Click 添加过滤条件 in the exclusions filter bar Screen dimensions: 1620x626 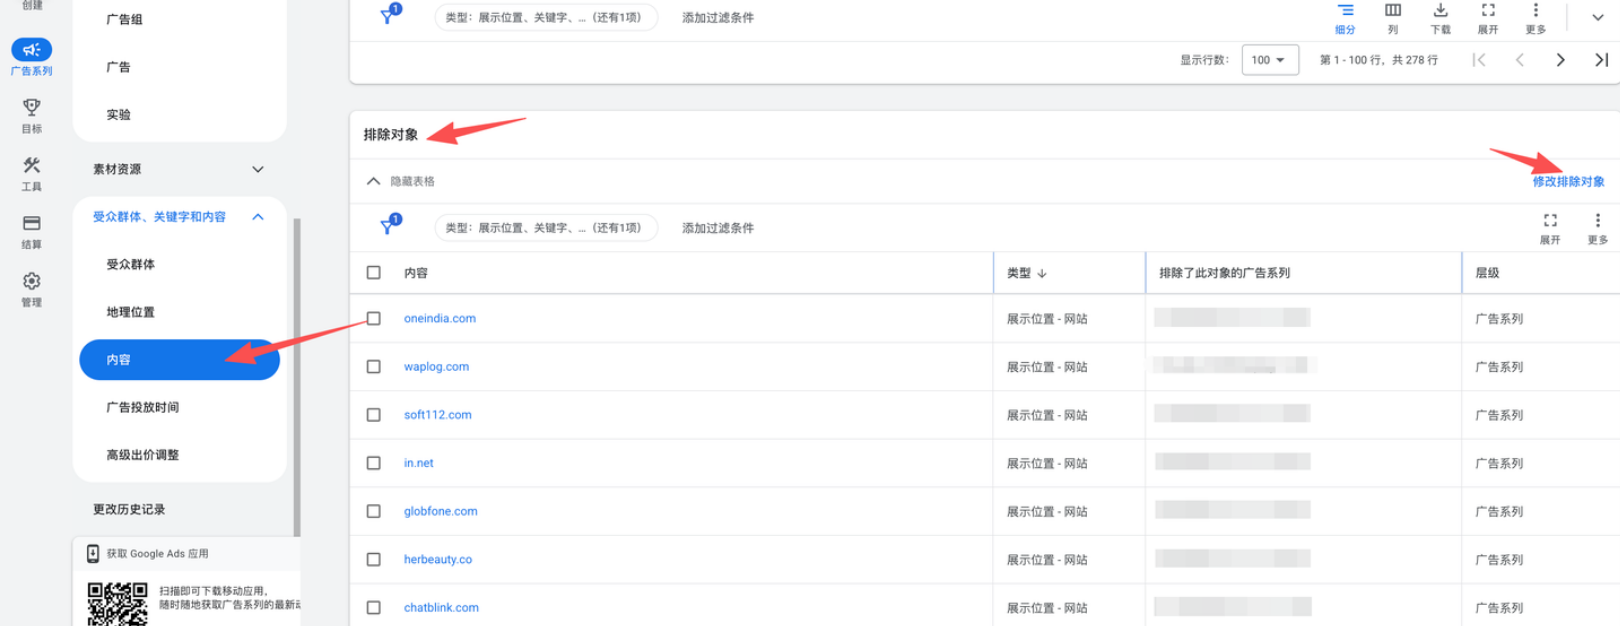coord(718,228)
